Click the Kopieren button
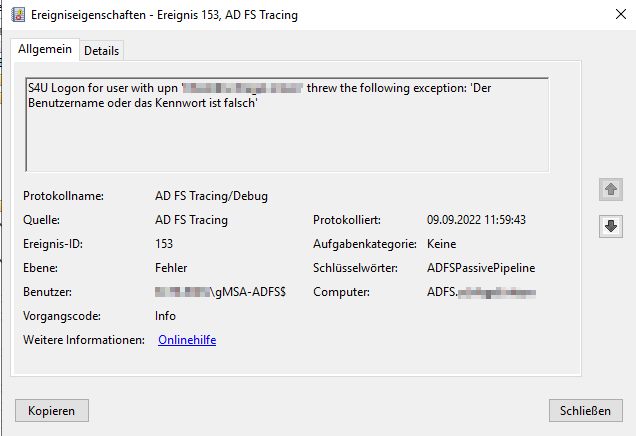Screen dimensions: 636x436 tap(52, 410)
